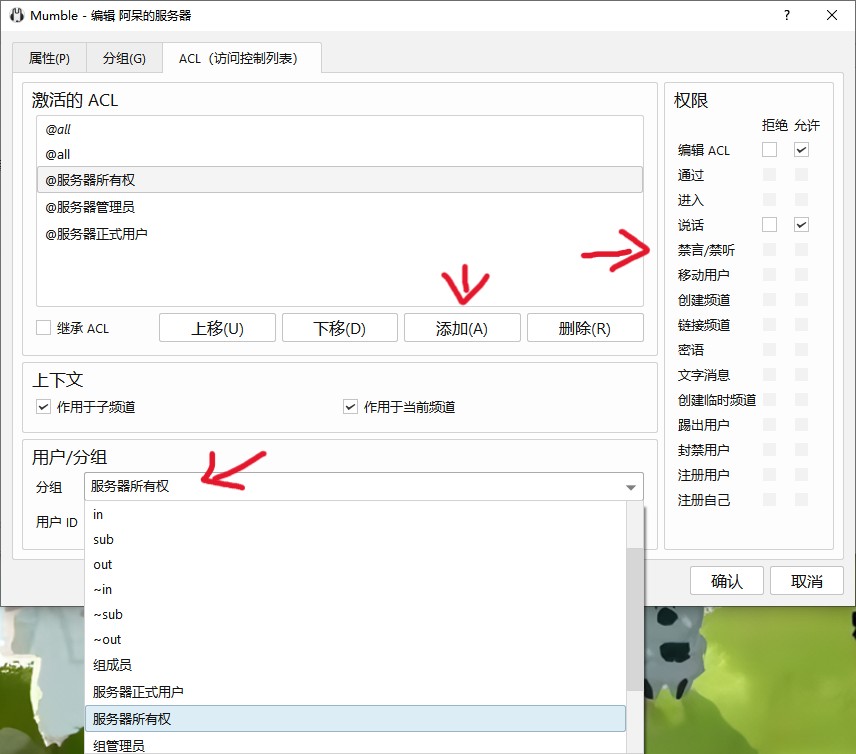856x754 pixels.
Task: Check the deny box for 编辑 ACL
Action: coord(769,150)
